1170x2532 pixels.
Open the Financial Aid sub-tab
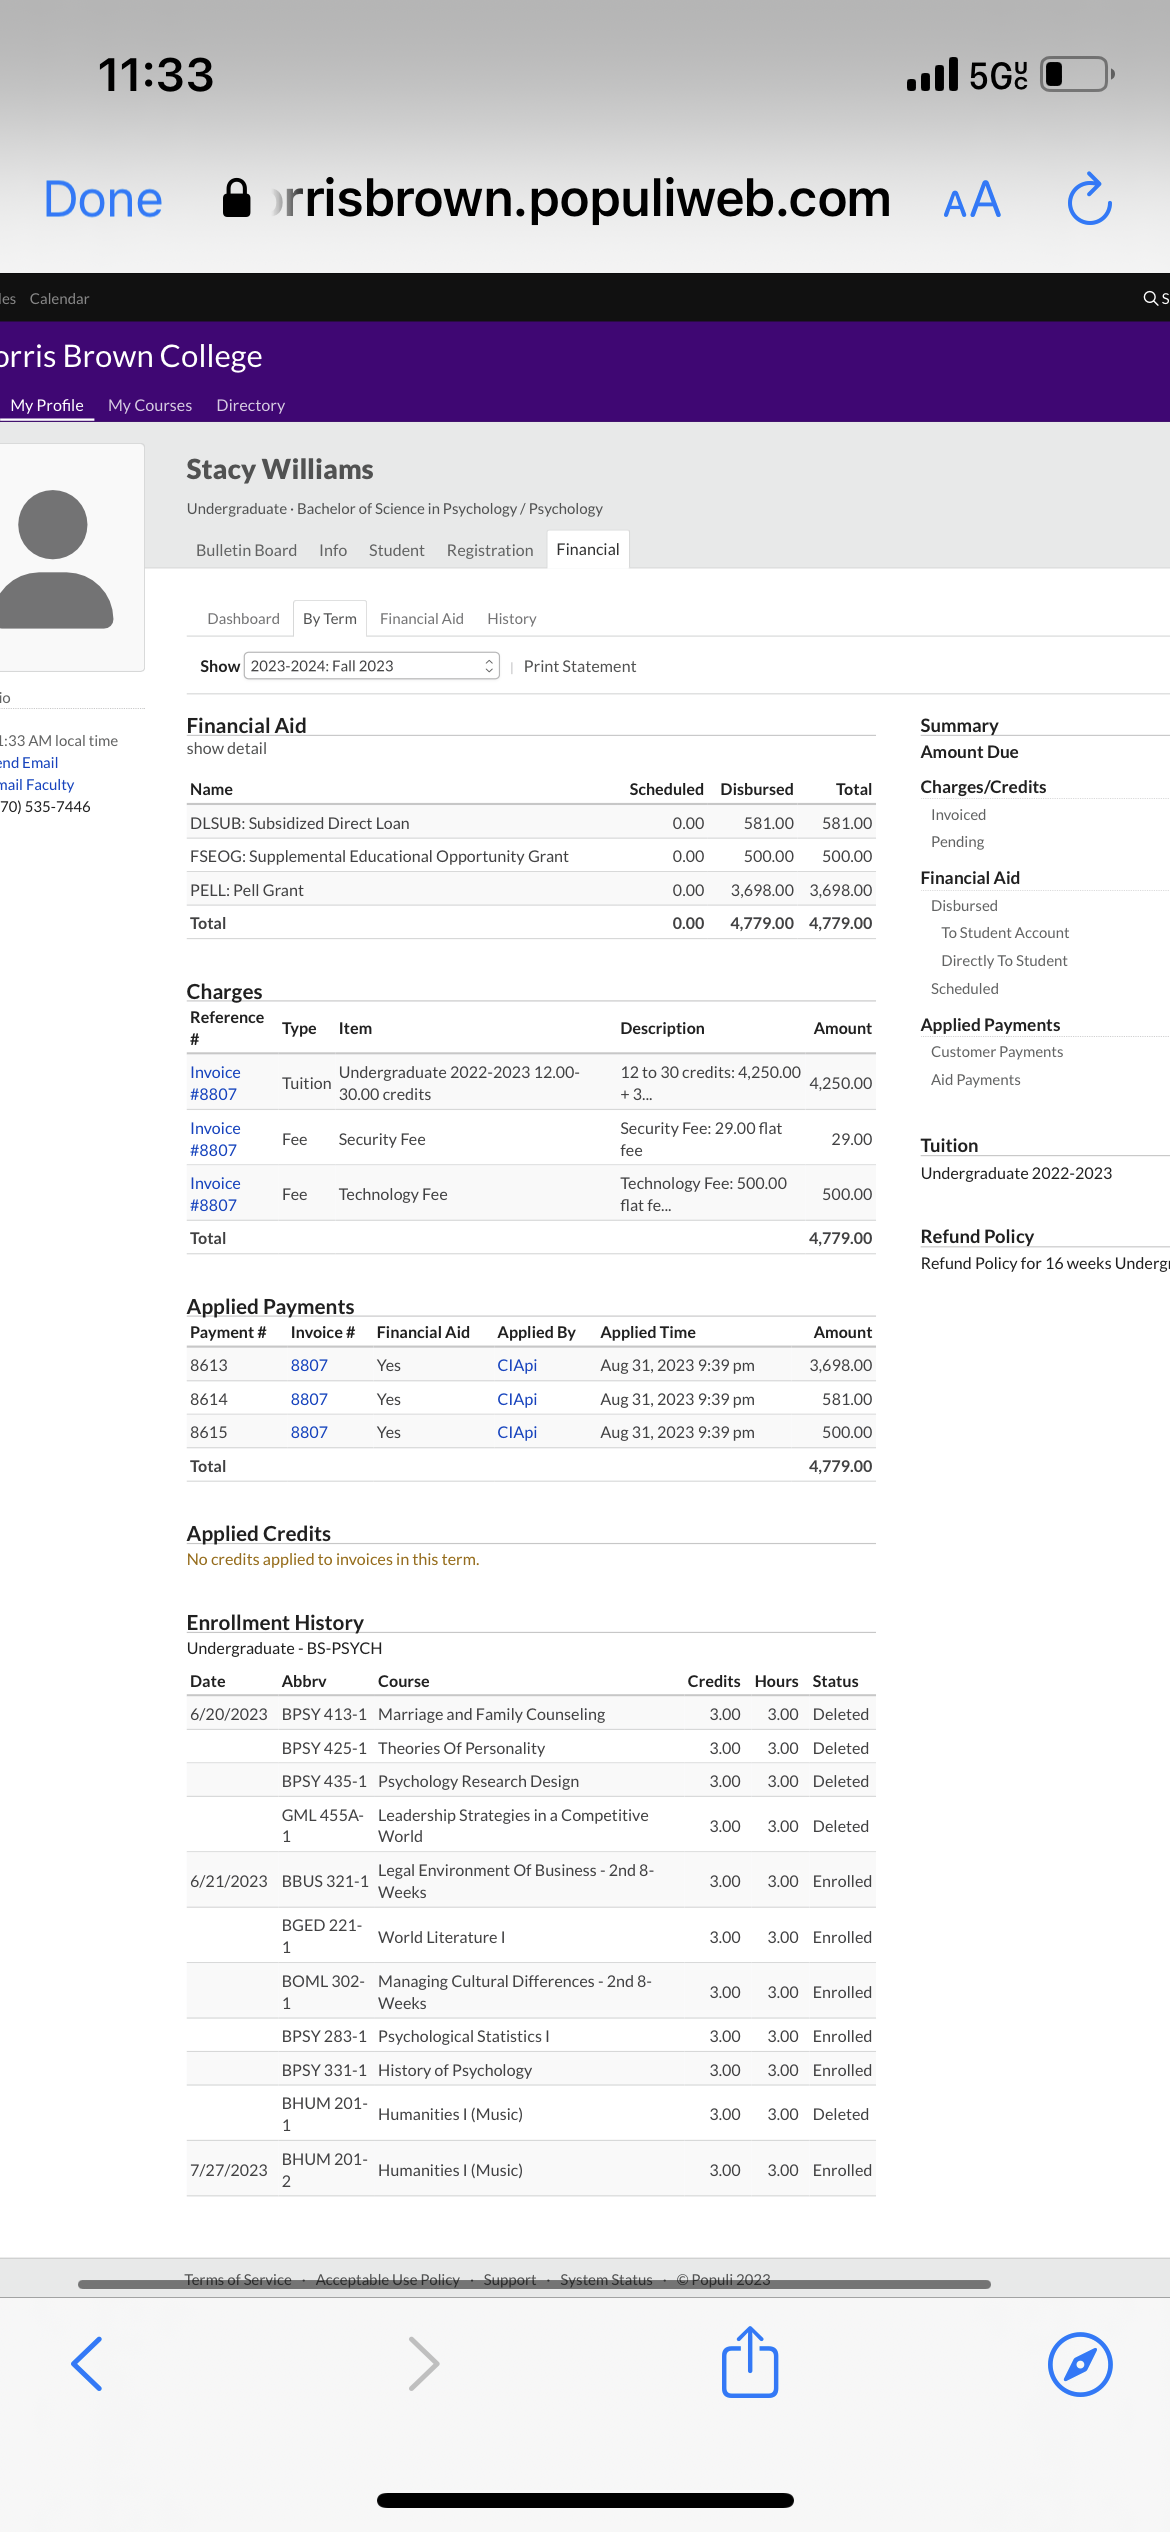[x=422, y=619]
